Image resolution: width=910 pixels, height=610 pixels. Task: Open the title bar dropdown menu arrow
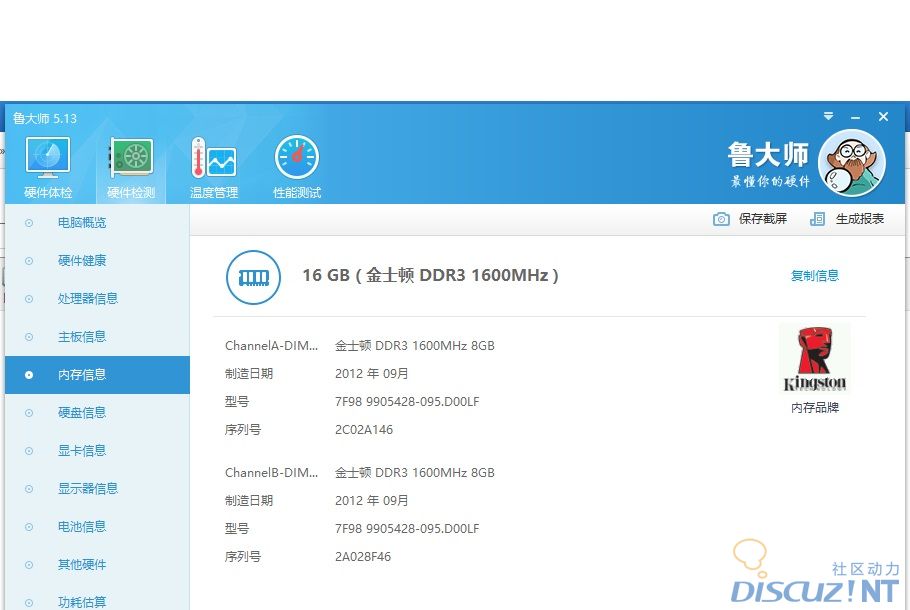coord(828,117)
